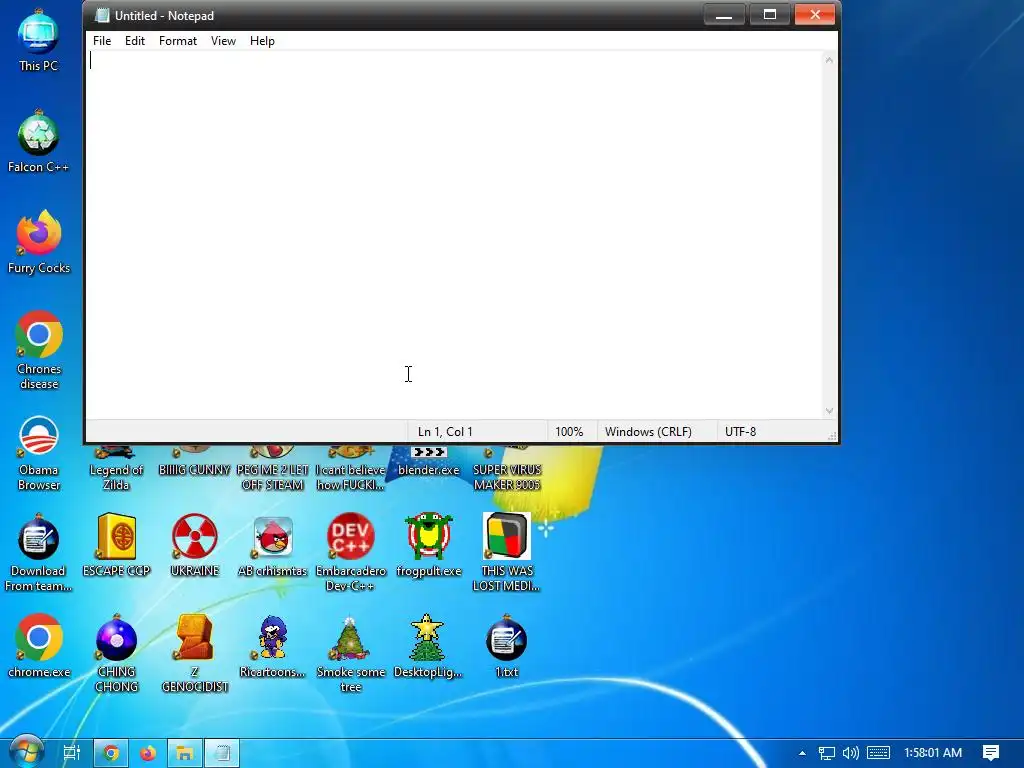The height and width of the screenshot is (768, 1024).
Task: Open the Format menu in Notepad
Action: (x=178, y=40)
